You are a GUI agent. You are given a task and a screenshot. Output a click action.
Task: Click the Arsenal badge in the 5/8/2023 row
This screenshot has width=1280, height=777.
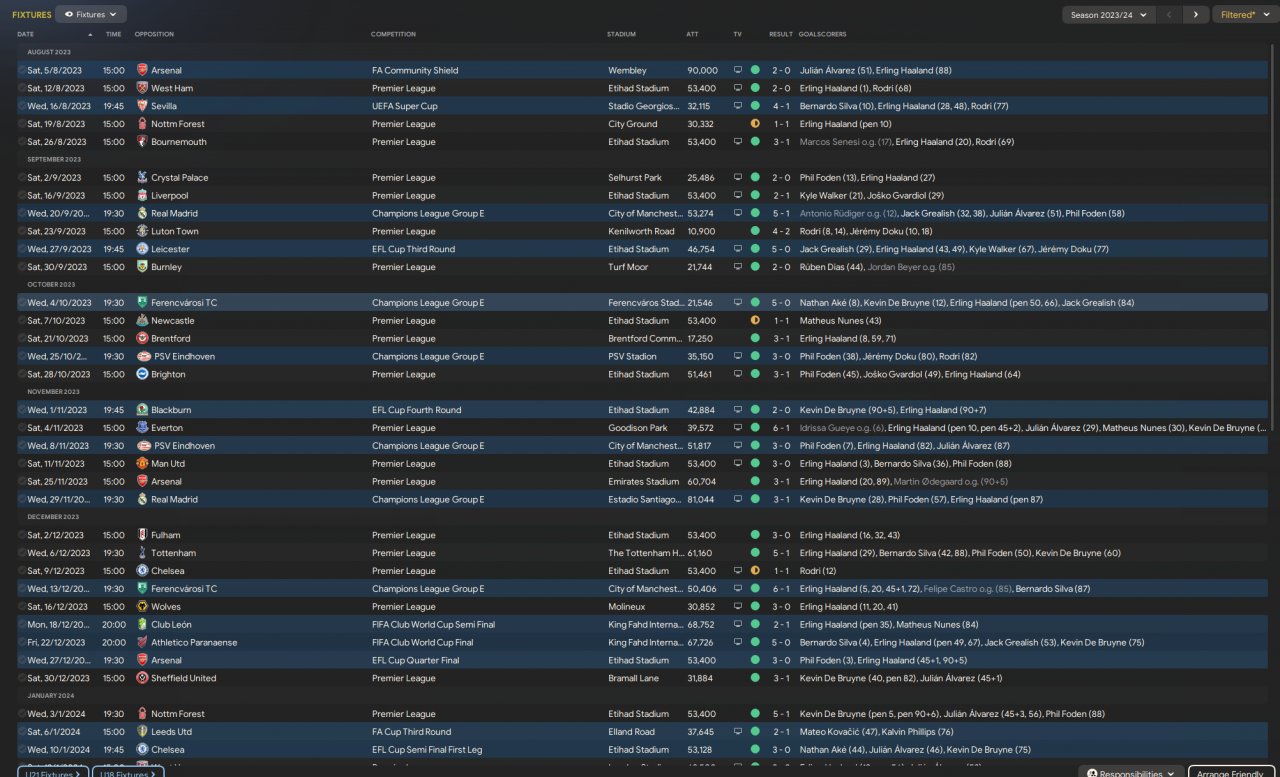click(x=142, y=71)
